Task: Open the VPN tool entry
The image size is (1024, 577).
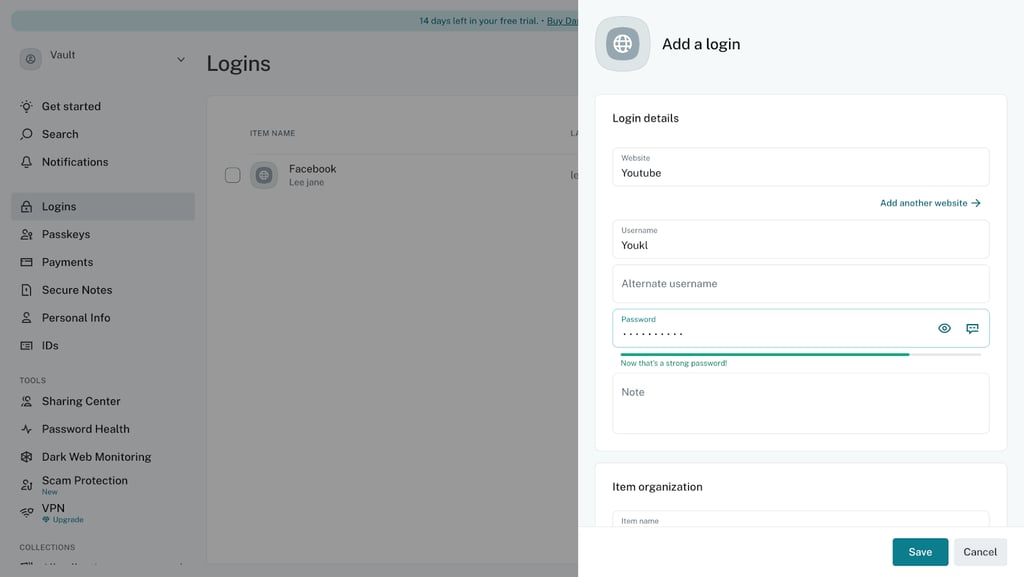Action: (x=103, y=512)
